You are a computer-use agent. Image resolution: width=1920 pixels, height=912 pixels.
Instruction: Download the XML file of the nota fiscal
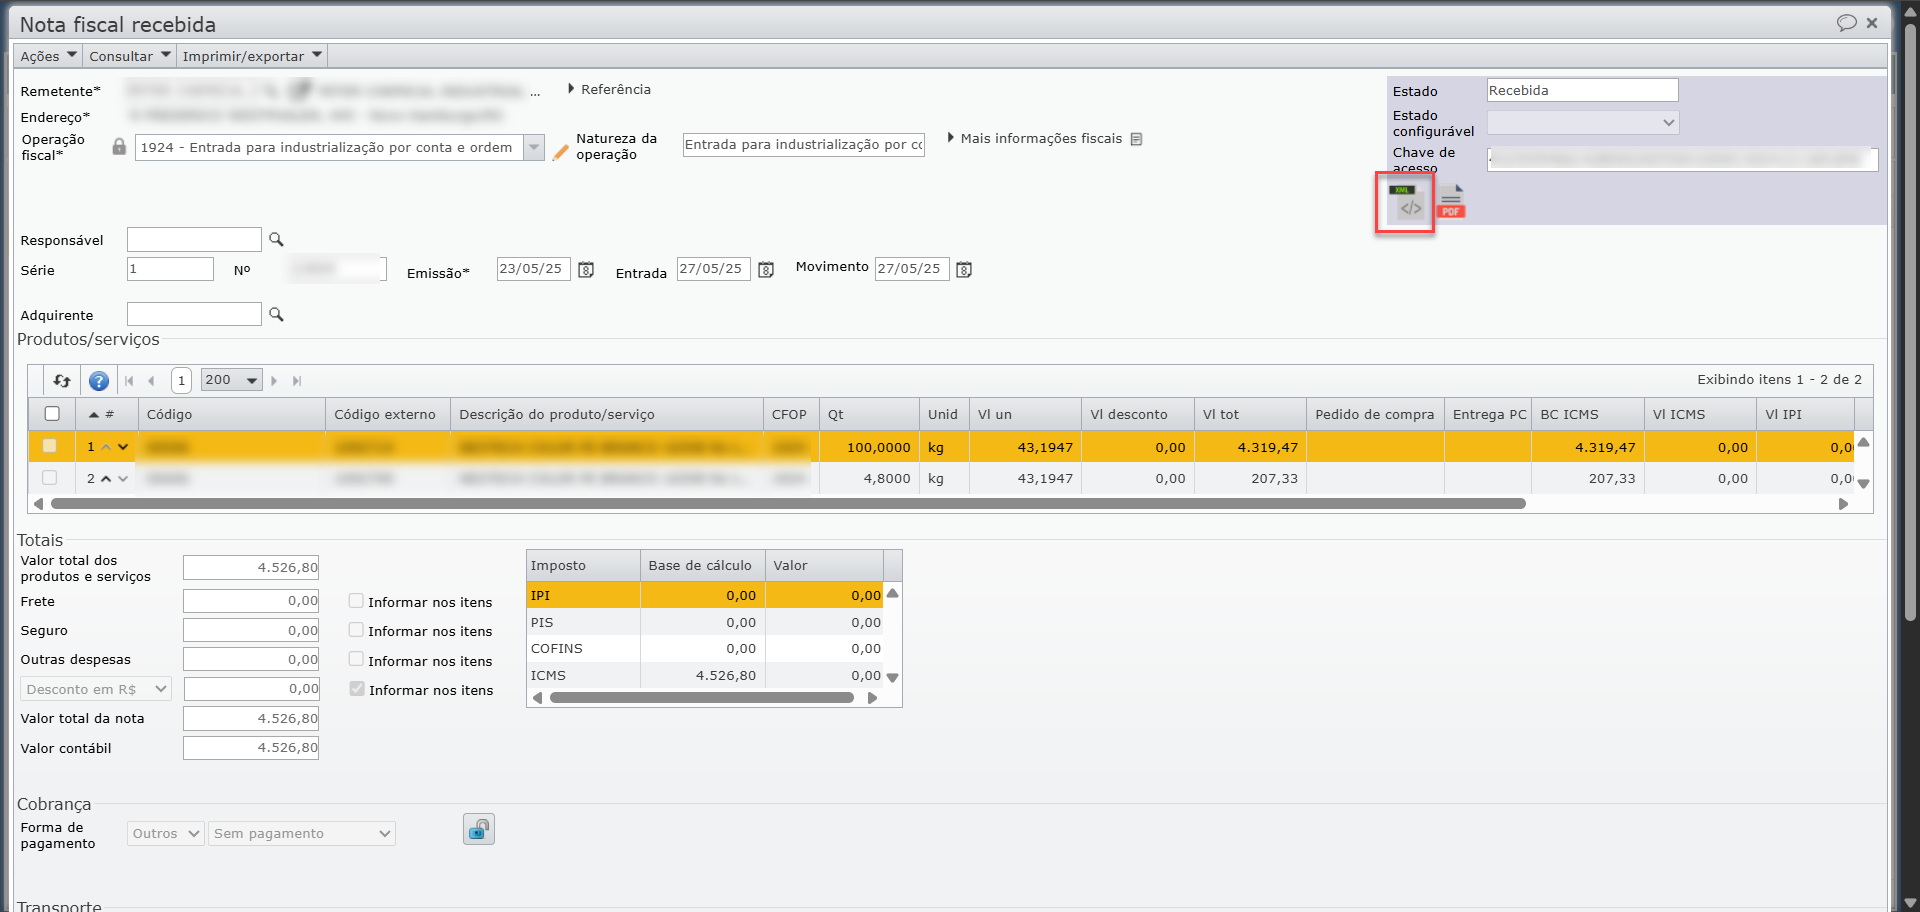pos(1405,202)
